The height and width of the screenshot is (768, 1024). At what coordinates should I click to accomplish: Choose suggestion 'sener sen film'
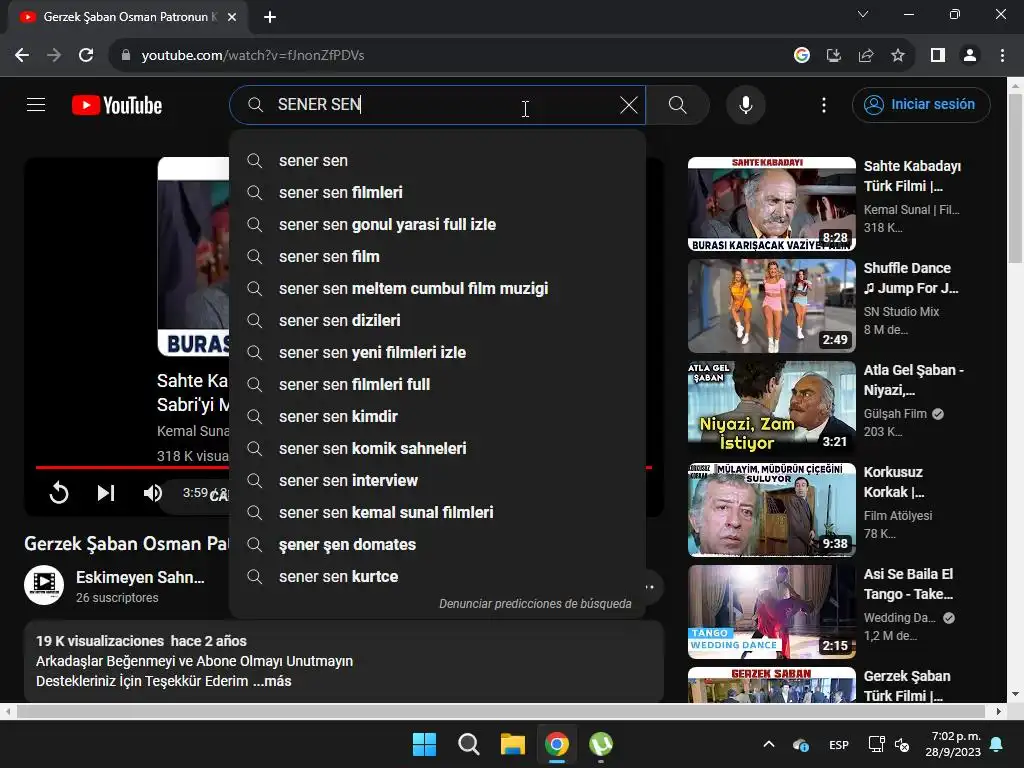point(438,257)
